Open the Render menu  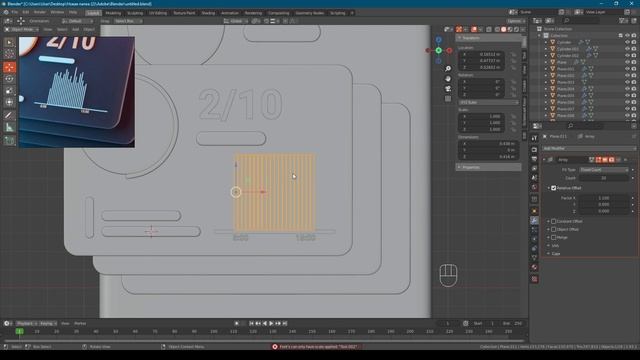coord(40,13)
